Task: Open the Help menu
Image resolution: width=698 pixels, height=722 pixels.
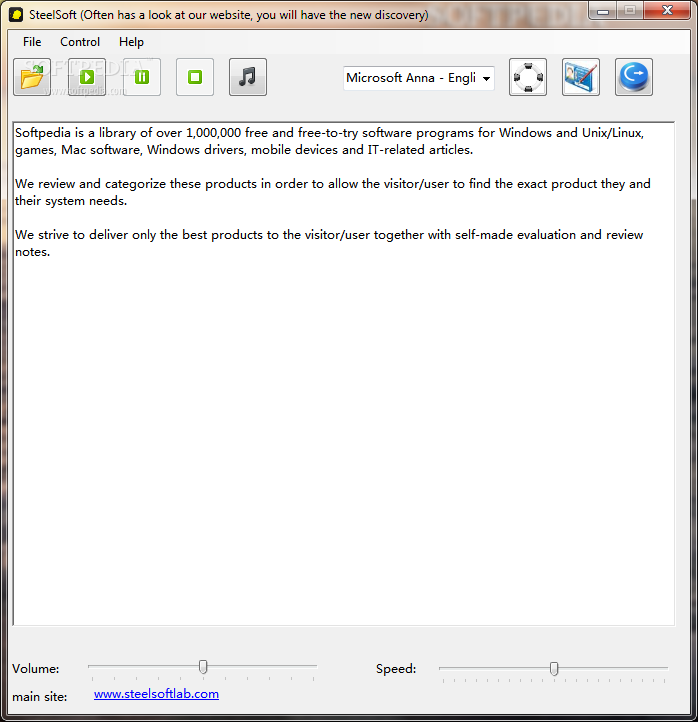Action: click(x=131, y=42)
